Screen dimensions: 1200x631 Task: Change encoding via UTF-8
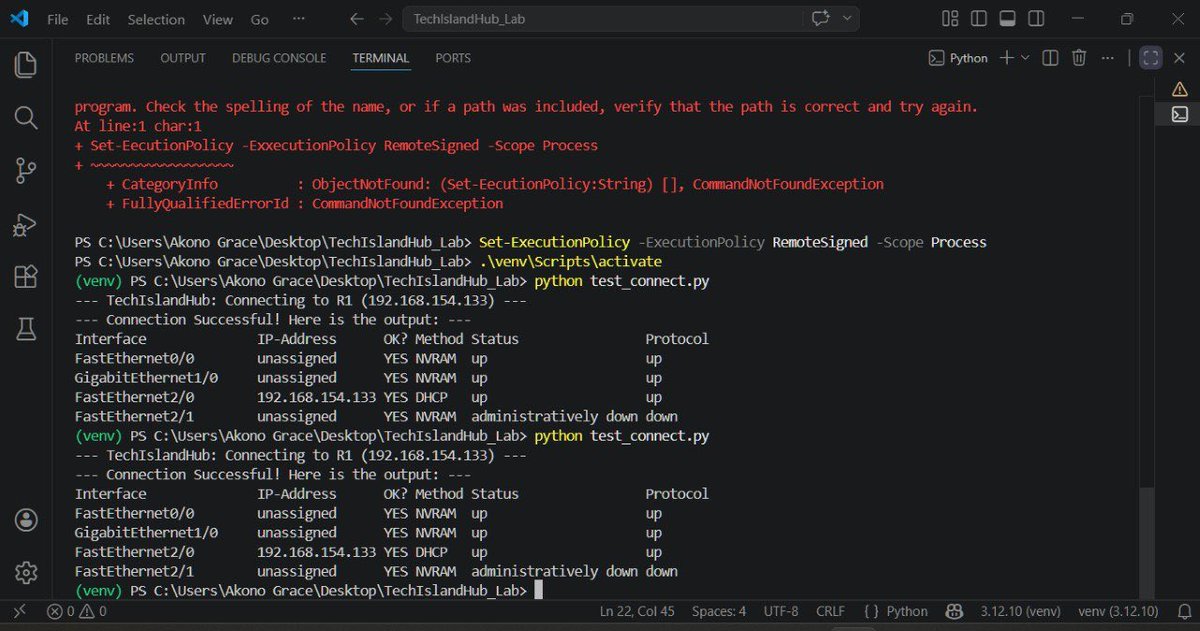(x=780, y=611)
